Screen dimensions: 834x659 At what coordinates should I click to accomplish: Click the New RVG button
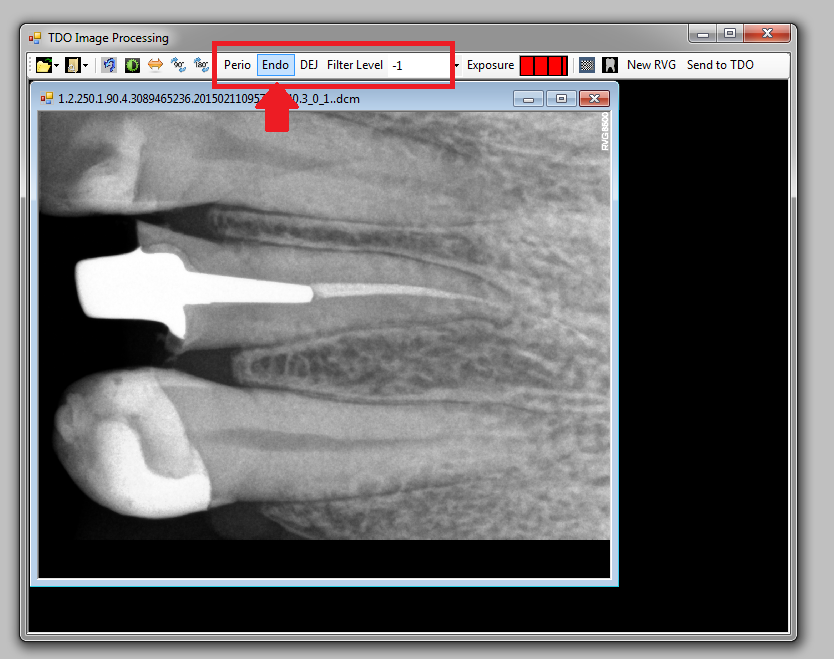[x=651, y=65]
